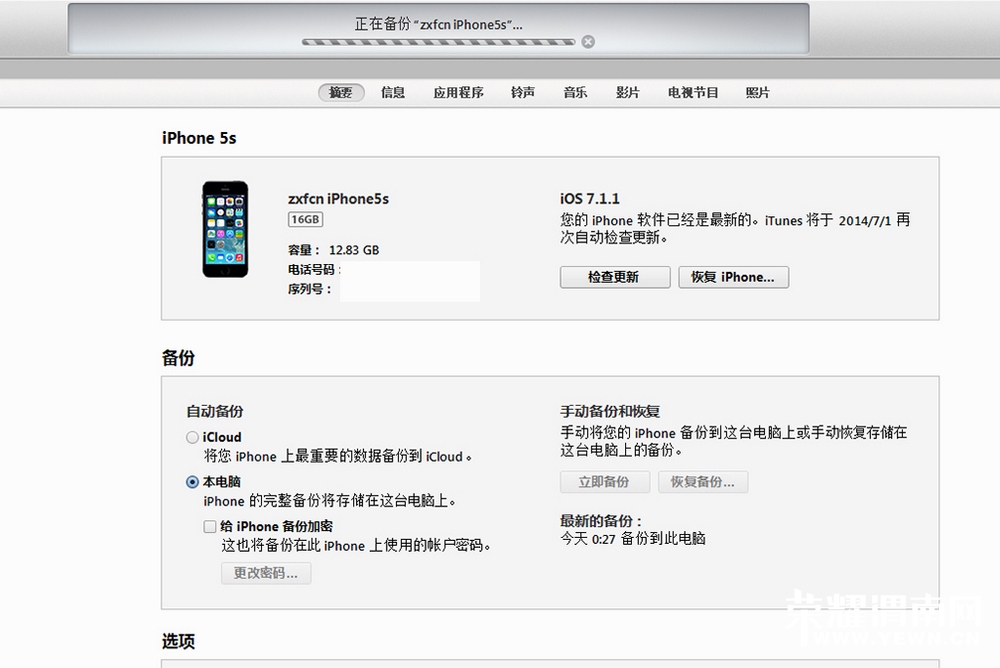
Task: Open the 照片 tab
Action: click(x=758, y=92)
